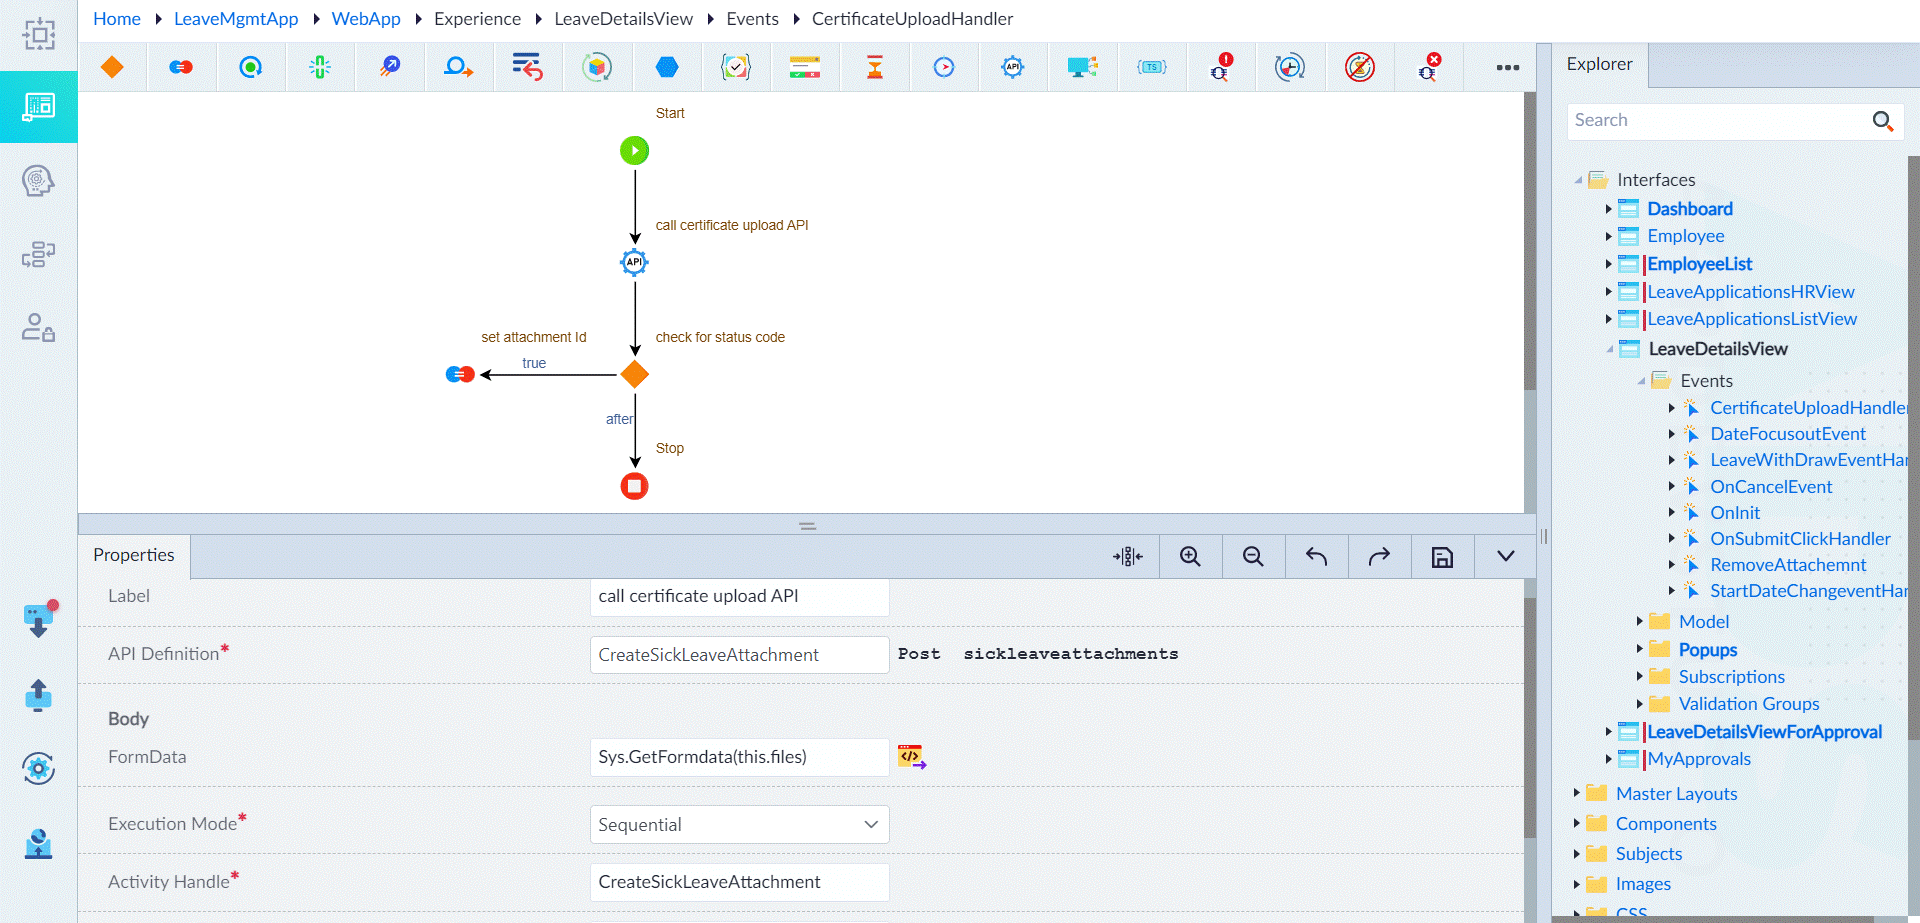Go to Home breadcrumb
This screenshot has height=923, width=1920.
point(117,19)
